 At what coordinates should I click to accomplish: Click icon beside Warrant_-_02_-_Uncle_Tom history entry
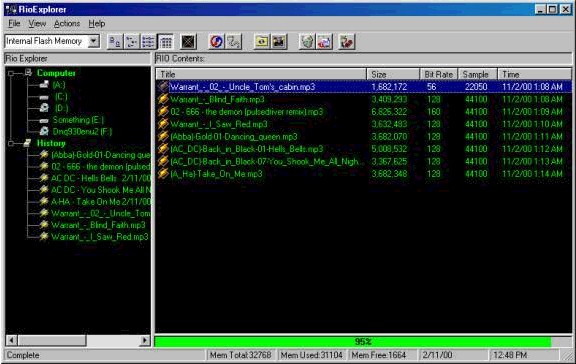[x=44, y=213]
